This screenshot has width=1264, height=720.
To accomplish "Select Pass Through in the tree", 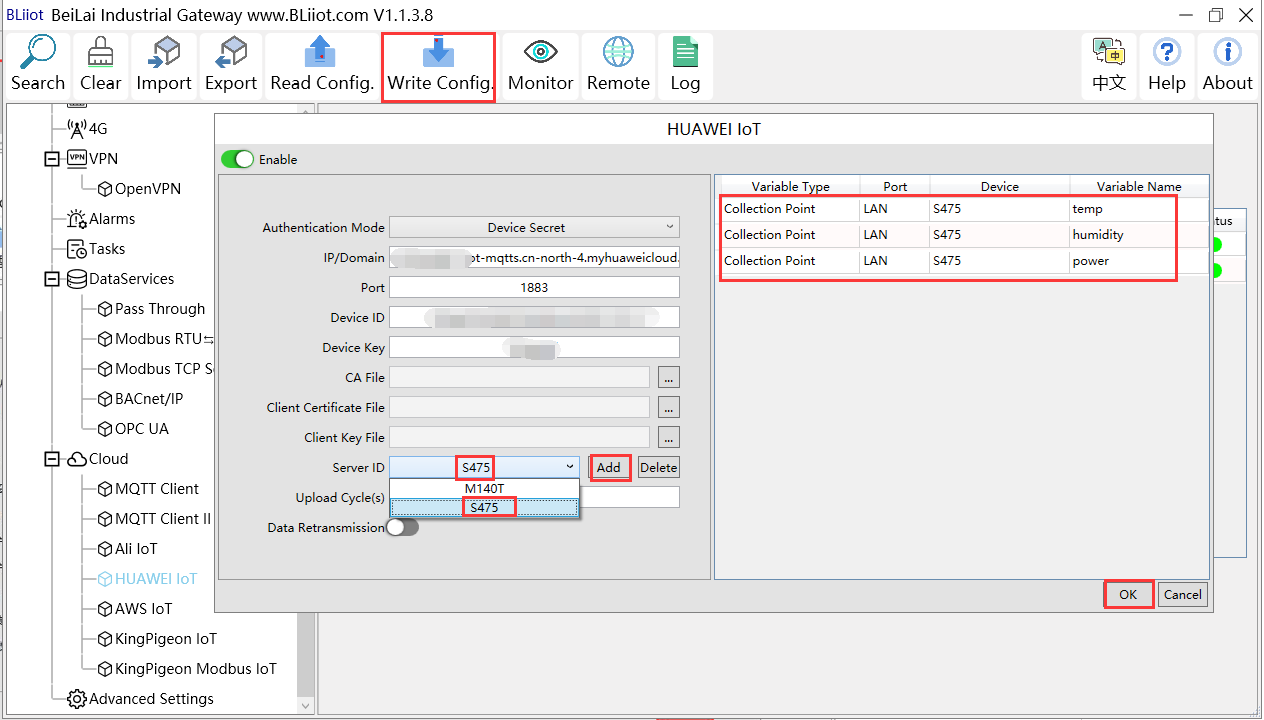I will (x=151, y=309).
